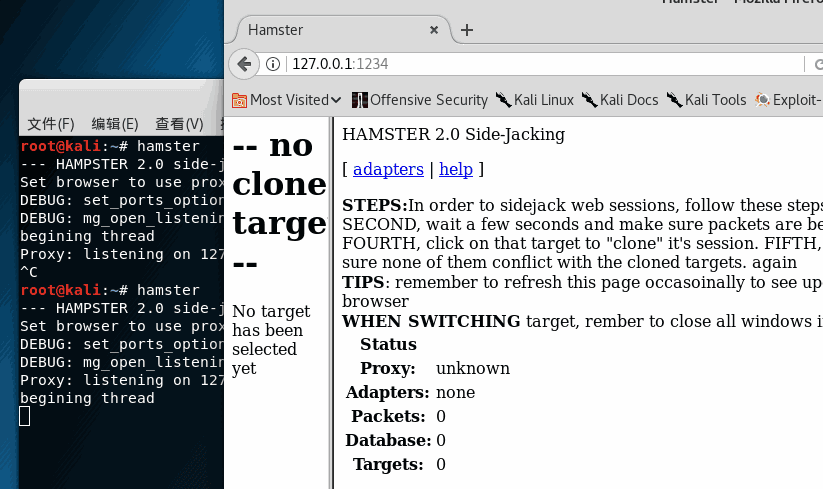Open the terminal 查看(V) menu
This screenshot has width=823, height=489.
click(x=179, y=124)
